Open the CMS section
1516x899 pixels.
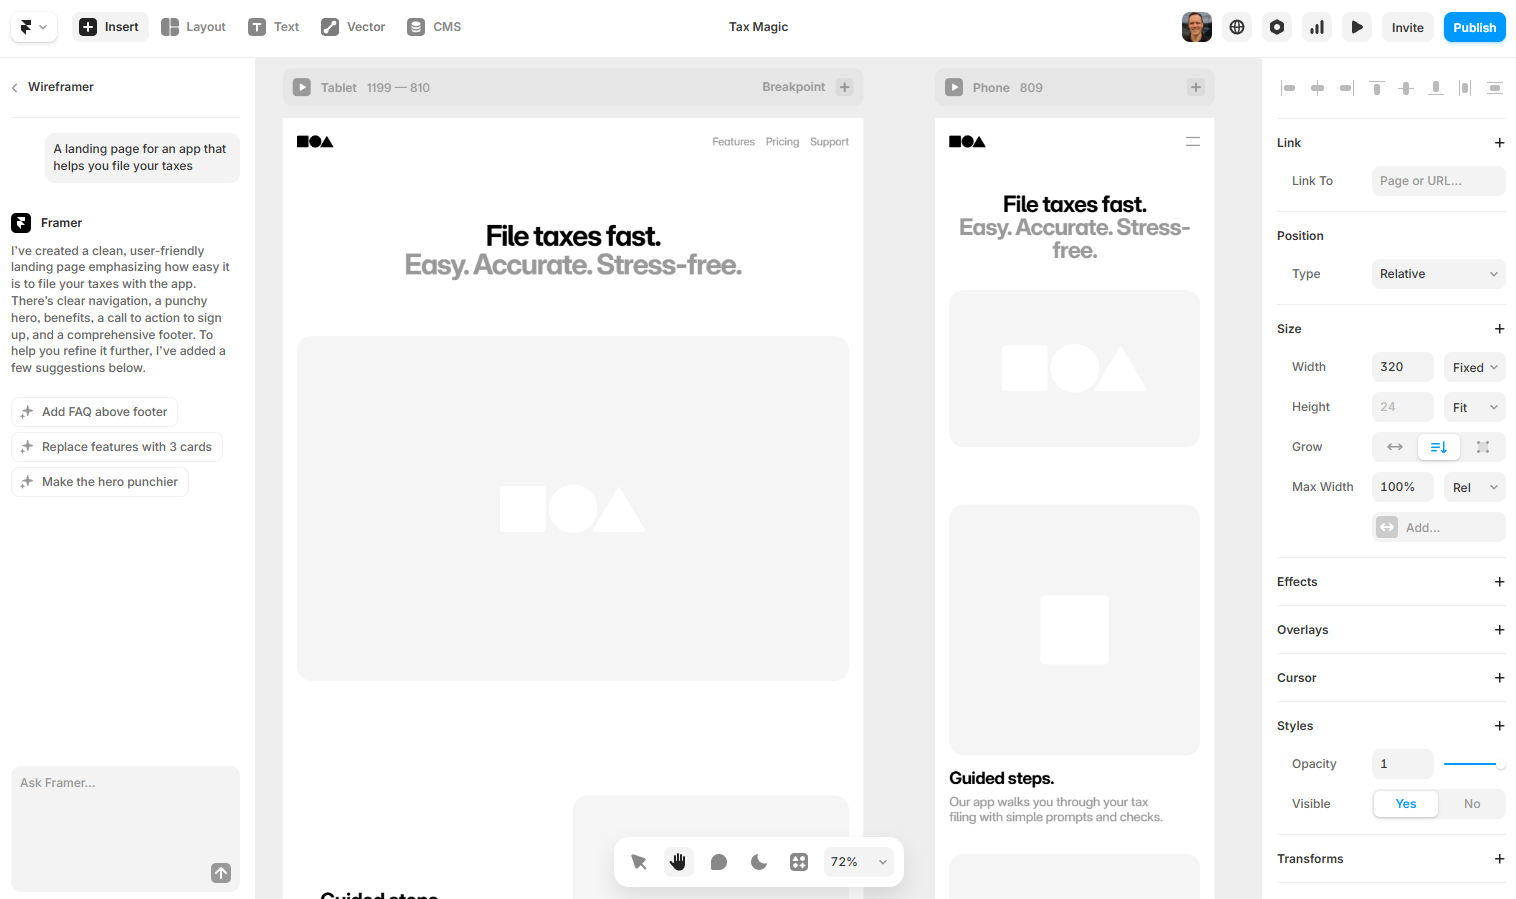pyautogui.click(x=434, y=27)
